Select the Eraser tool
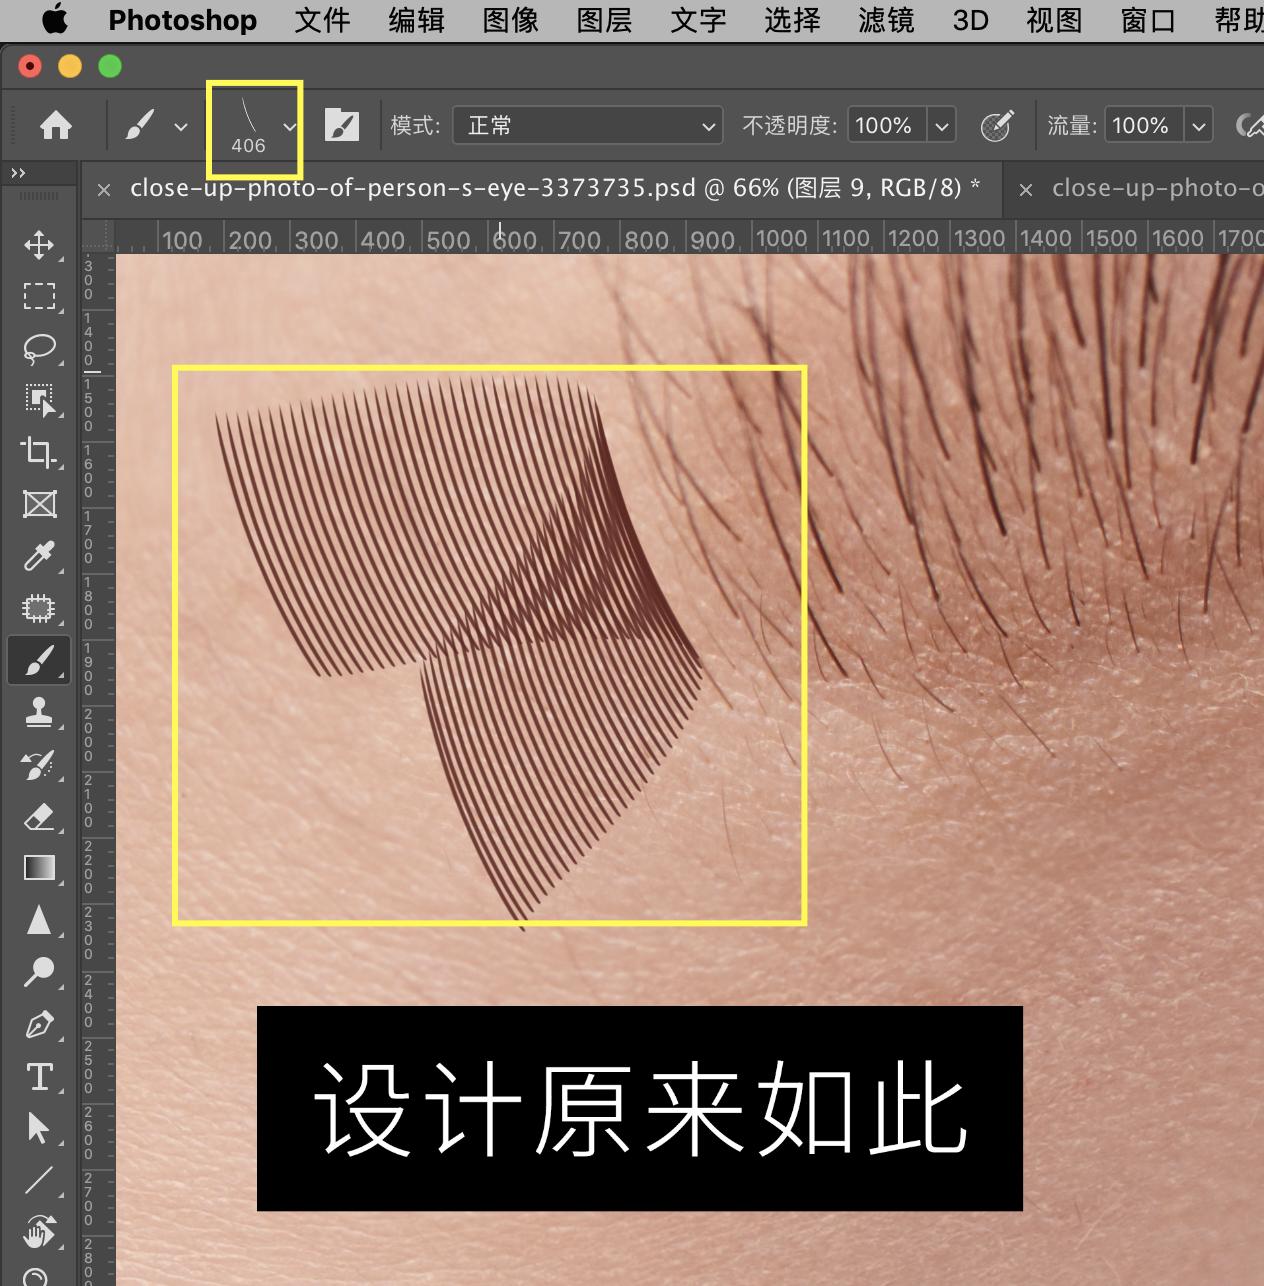Viewport: 1264px width, 1286px height. (39, 816)
